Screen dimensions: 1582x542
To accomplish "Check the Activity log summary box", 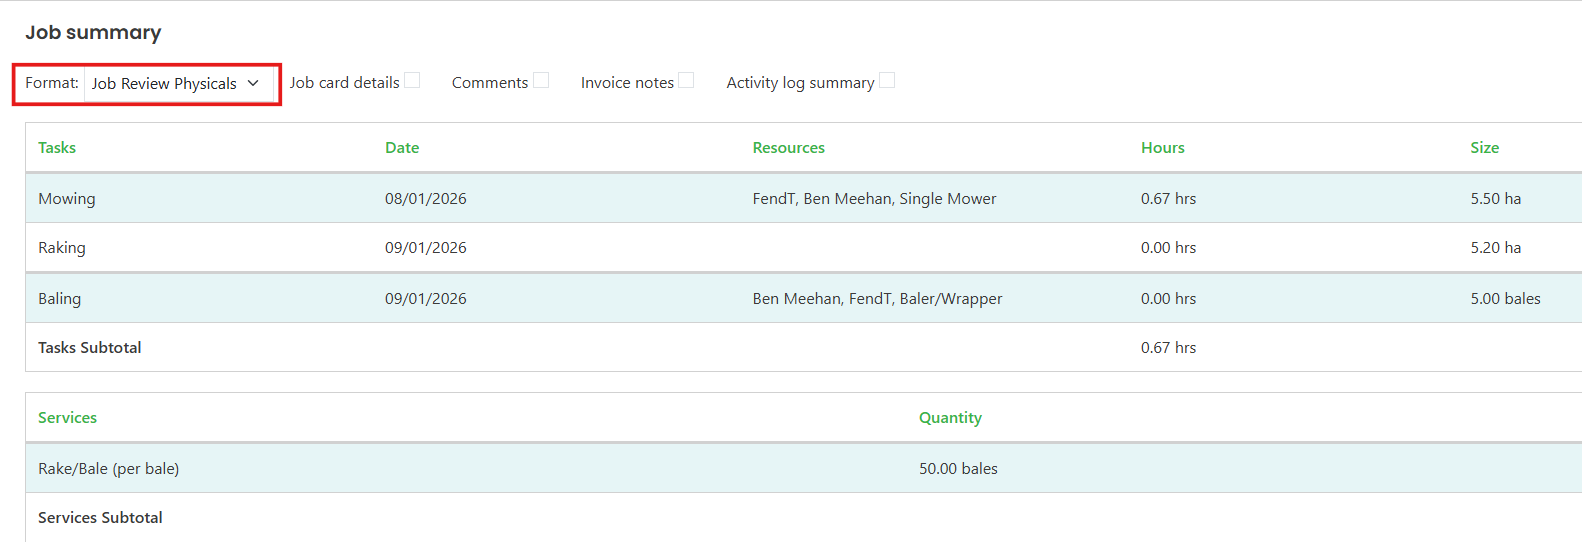I will tap(887, 81).
